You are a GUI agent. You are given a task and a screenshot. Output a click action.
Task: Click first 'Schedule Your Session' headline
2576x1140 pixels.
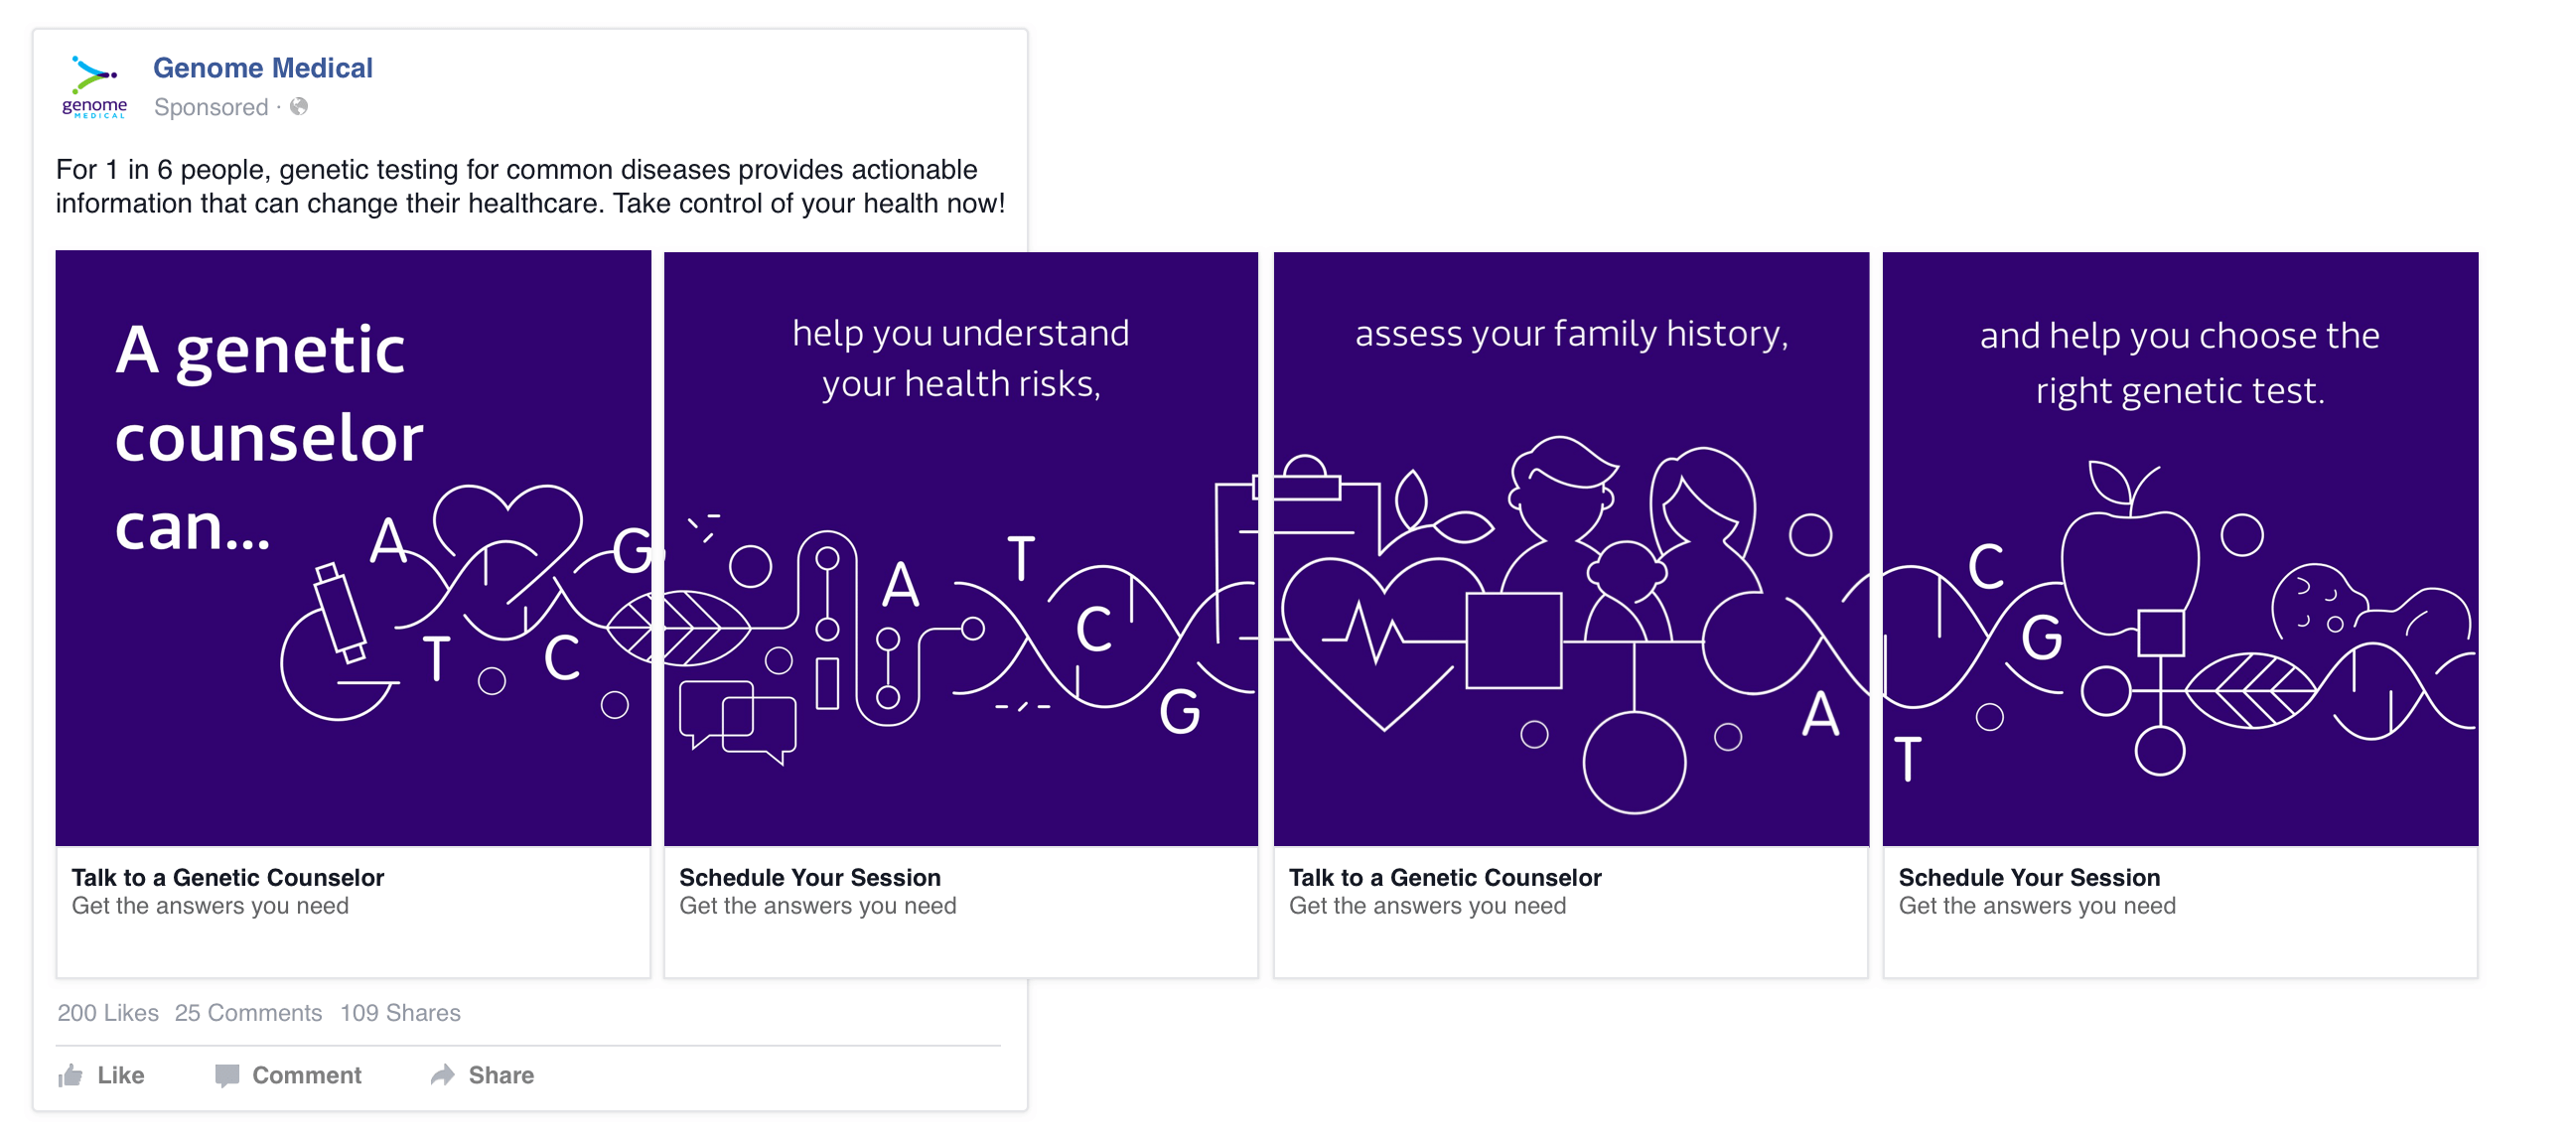[x=810, y=877]
